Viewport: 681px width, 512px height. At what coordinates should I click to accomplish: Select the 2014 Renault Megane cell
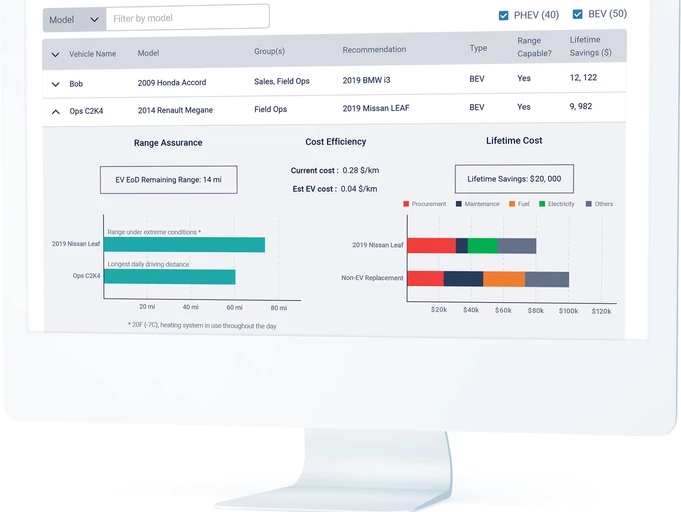[x=175, y=110]
